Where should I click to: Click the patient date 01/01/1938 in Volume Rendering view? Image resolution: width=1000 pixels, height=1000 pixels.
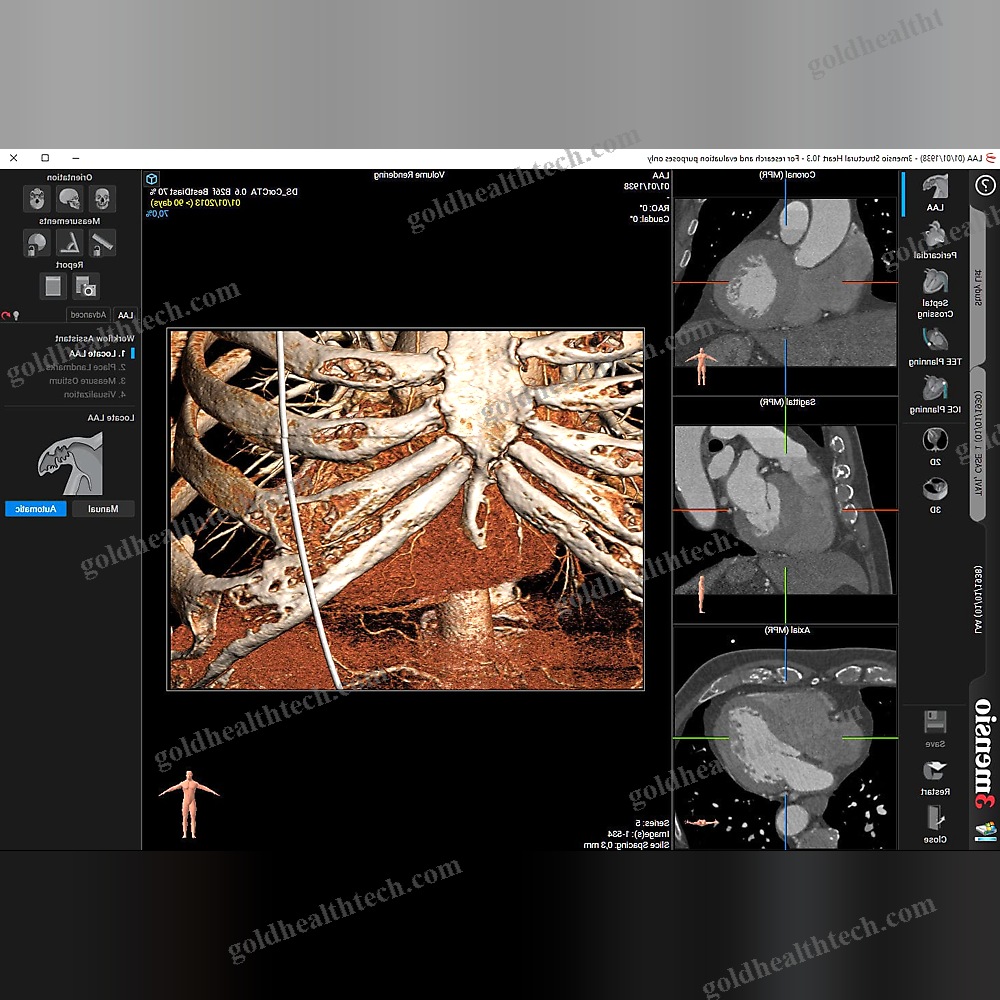pos(647,186)
